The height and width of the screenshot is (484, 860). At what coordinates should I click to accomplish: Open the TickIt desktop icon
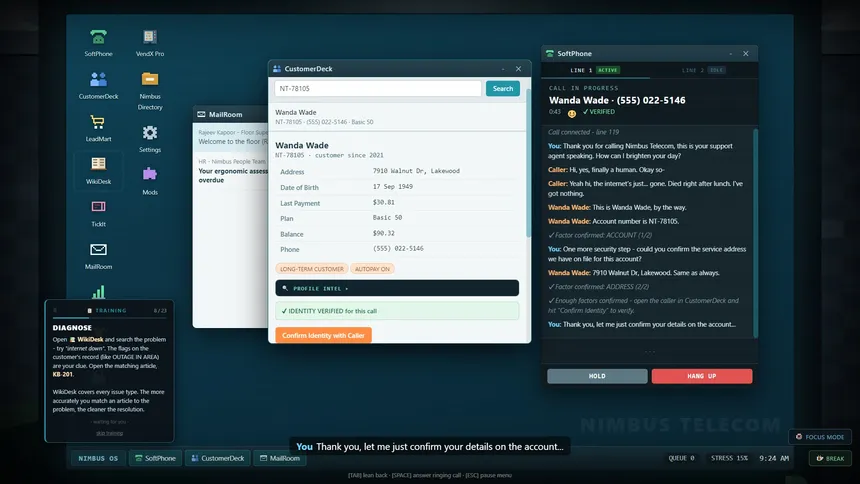(x=98, y=213)
